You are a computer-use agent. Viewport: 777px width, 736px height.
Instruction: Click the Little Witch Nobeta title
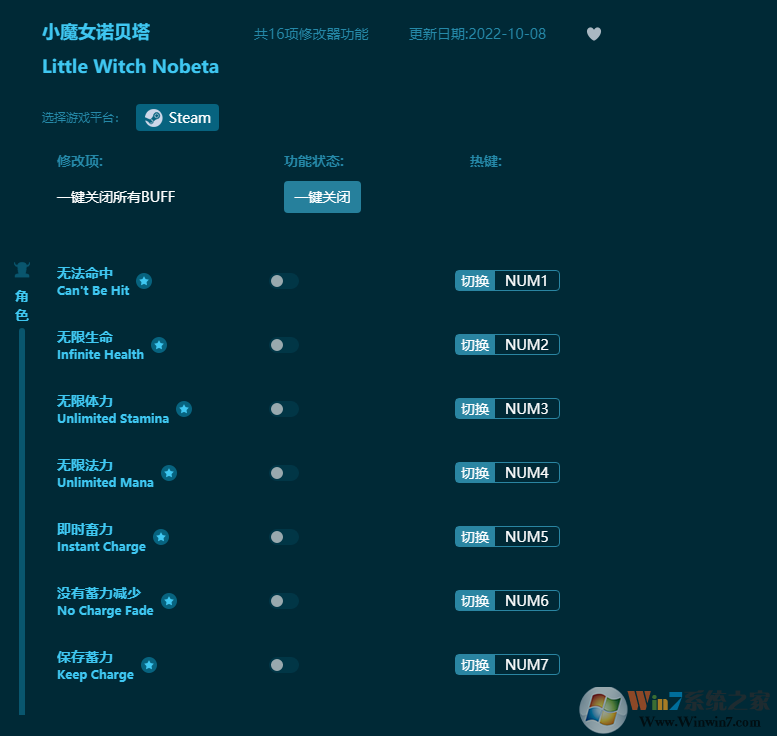tap(130, 66)
